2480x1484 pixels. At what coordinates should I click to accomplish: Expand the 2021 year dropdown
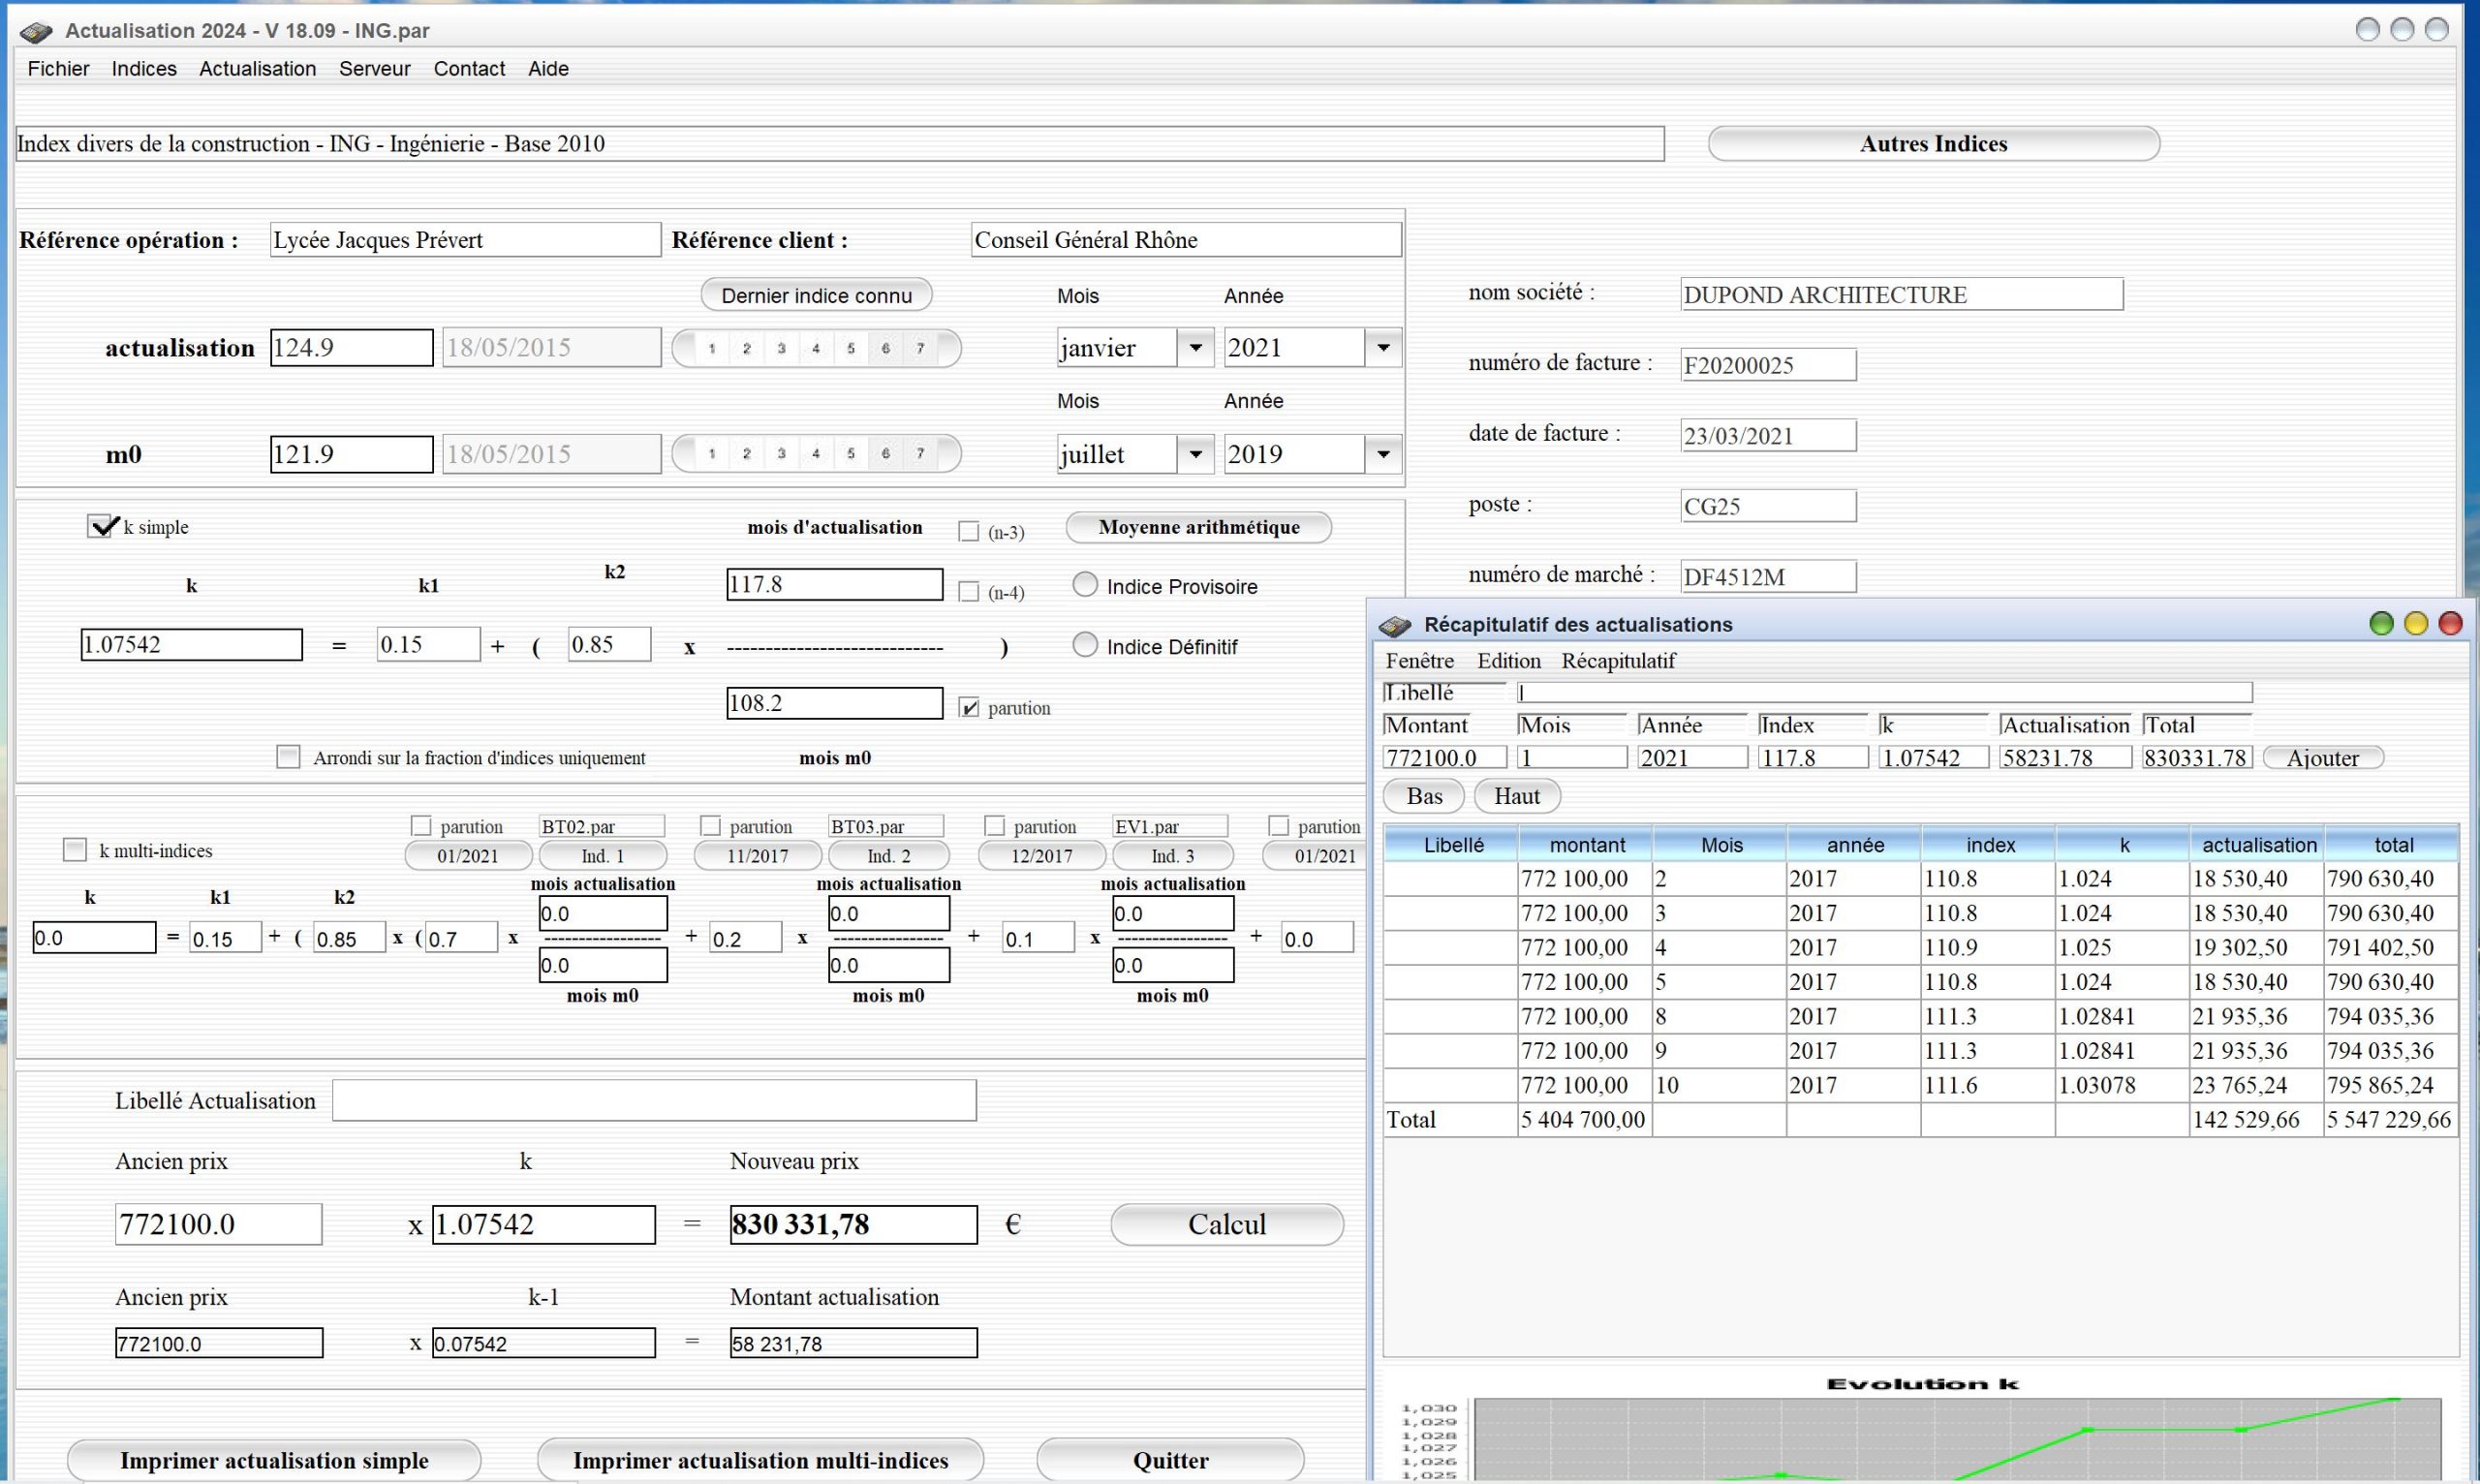click(1385, 348)
